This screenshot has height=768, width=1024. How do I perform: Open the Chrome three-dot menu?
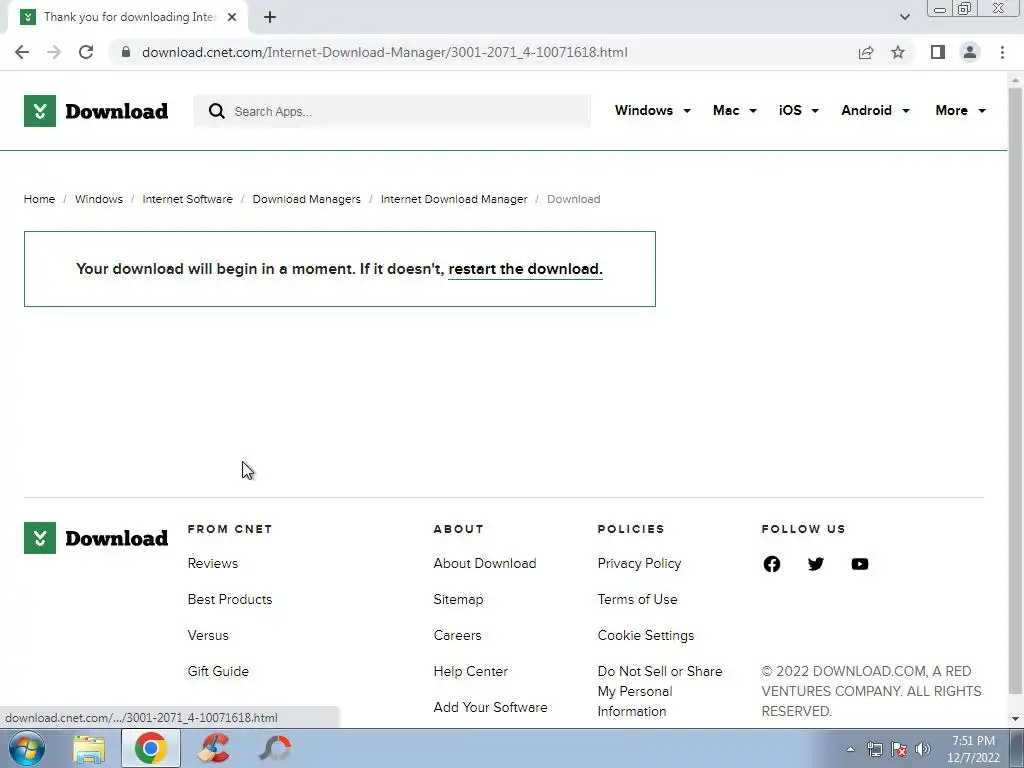pos(1002,52)
